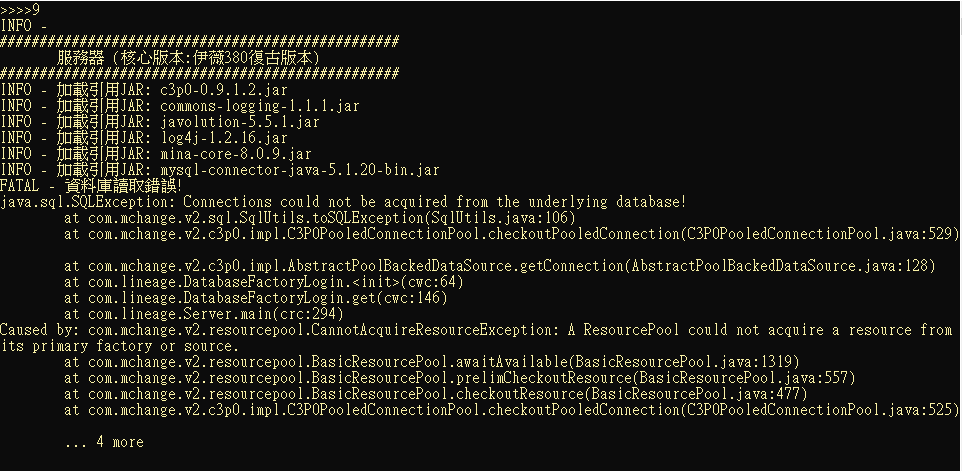Screen dimensions: 962x471
Task: Click the commons-logging-1.1.1.jar log line
Action: 180,106
